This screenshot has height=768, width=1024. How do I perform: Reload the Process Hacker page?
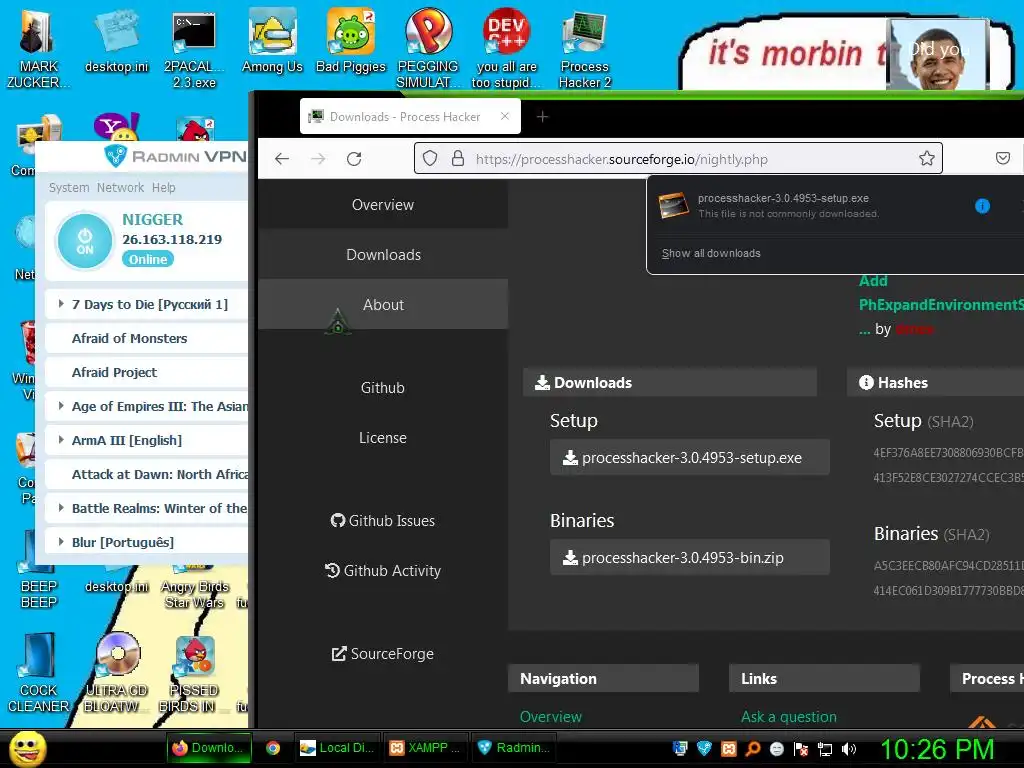(354, 159)
